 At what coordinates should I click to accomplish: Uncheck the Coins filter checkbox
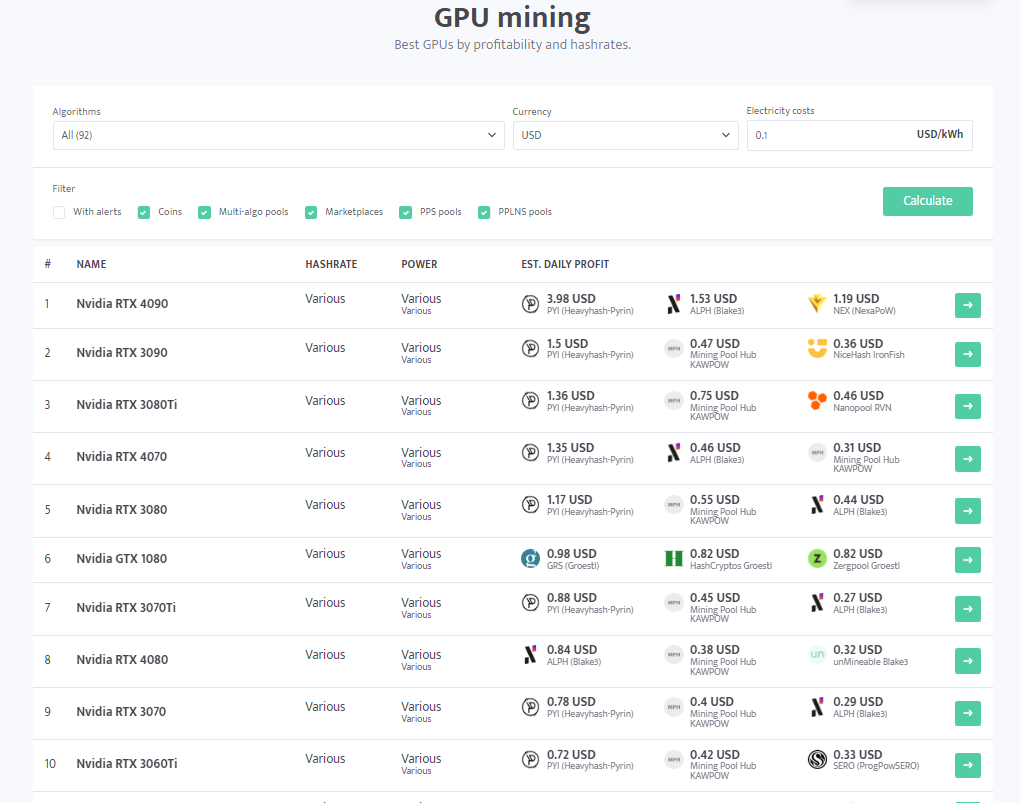pos(144,212)
